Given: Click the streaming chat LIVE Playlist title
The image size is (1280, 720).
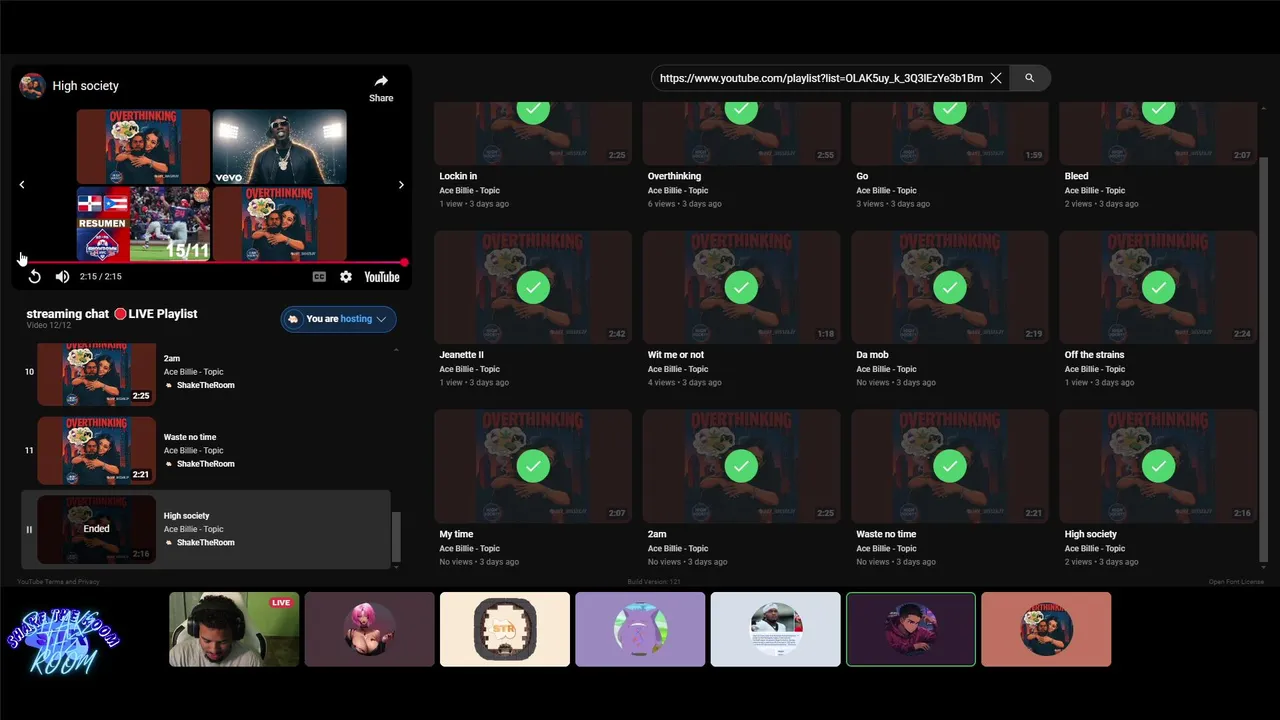Looking at the screenshot, I should click(x=112, y=314).
